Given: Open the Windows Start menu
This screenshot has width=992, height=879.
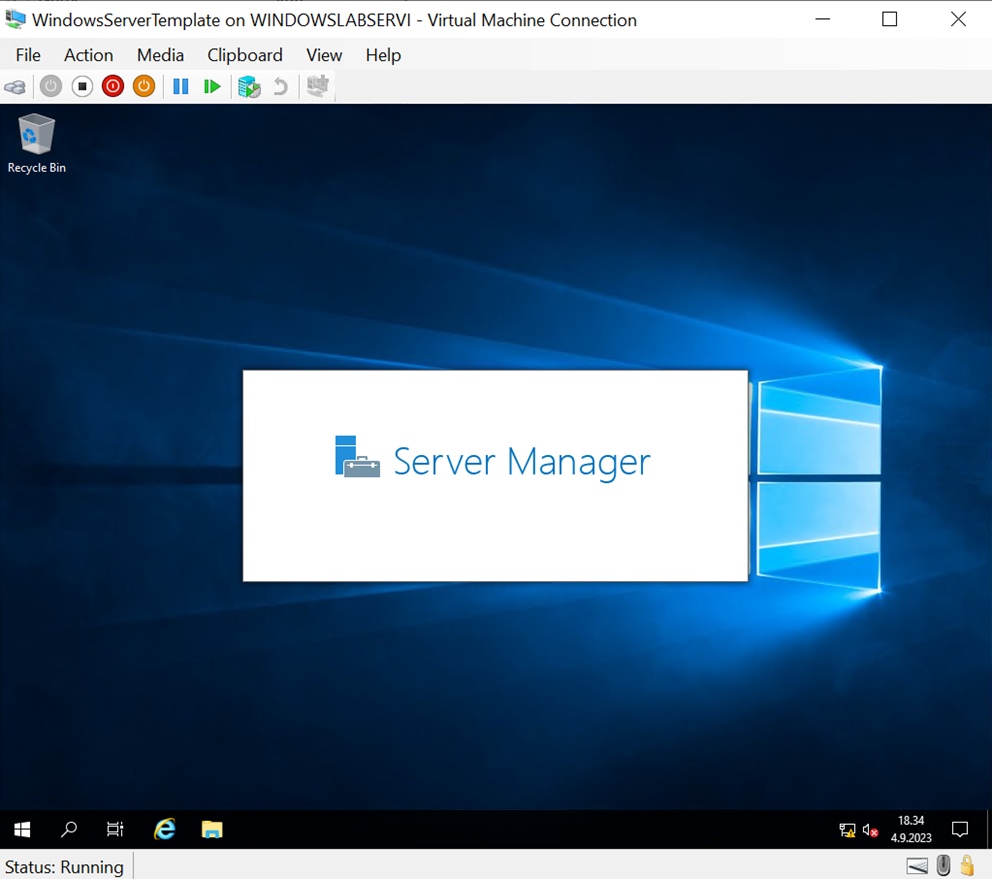Looking at the screenshot, I should [x=22, y=829].
